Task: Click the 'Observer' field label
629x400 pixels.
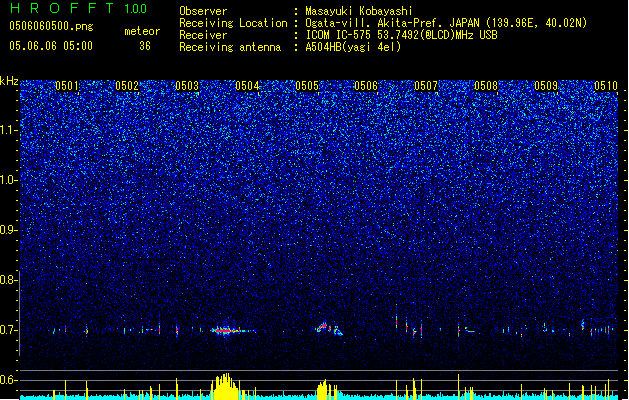Action: point(203,11)
